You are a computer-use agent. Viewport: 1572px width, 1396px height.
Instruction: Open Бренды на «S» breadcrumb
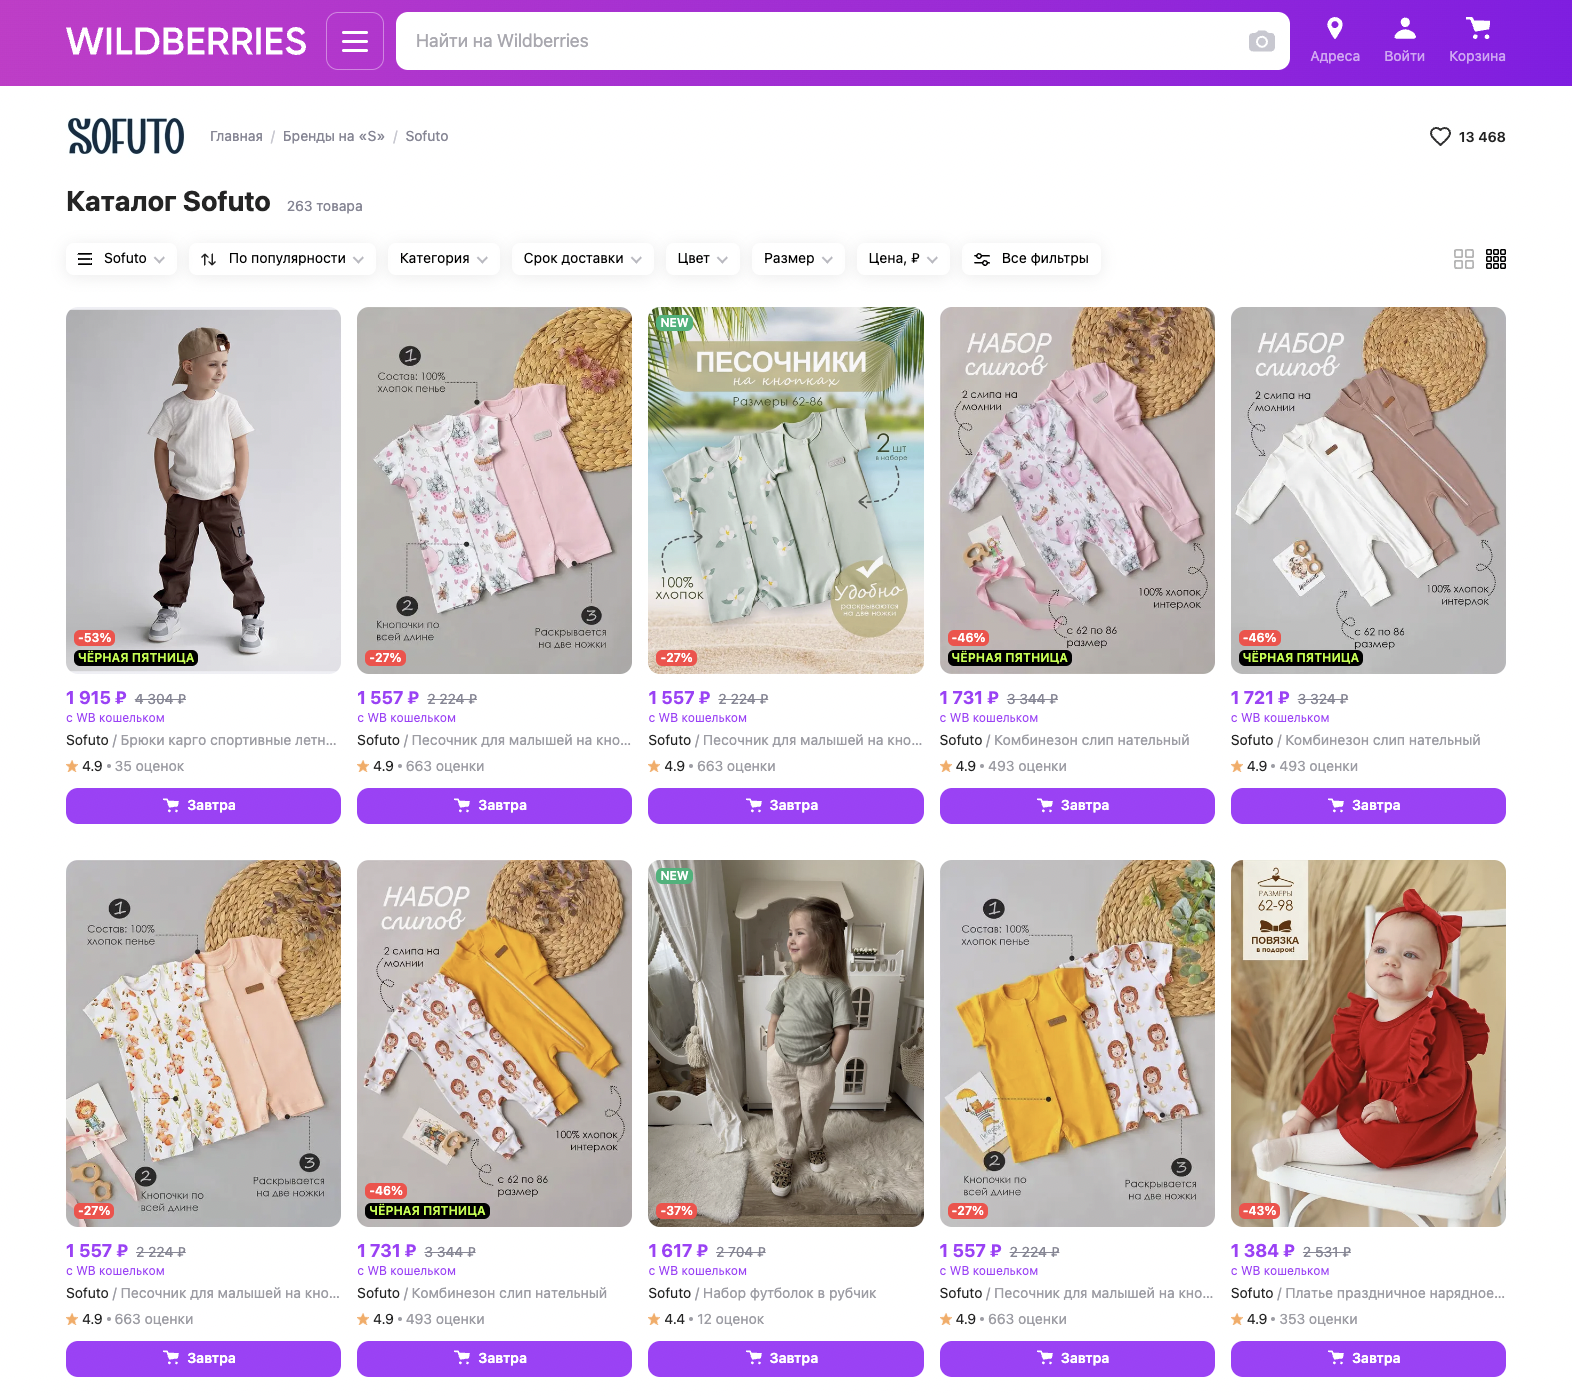point(334,136)
